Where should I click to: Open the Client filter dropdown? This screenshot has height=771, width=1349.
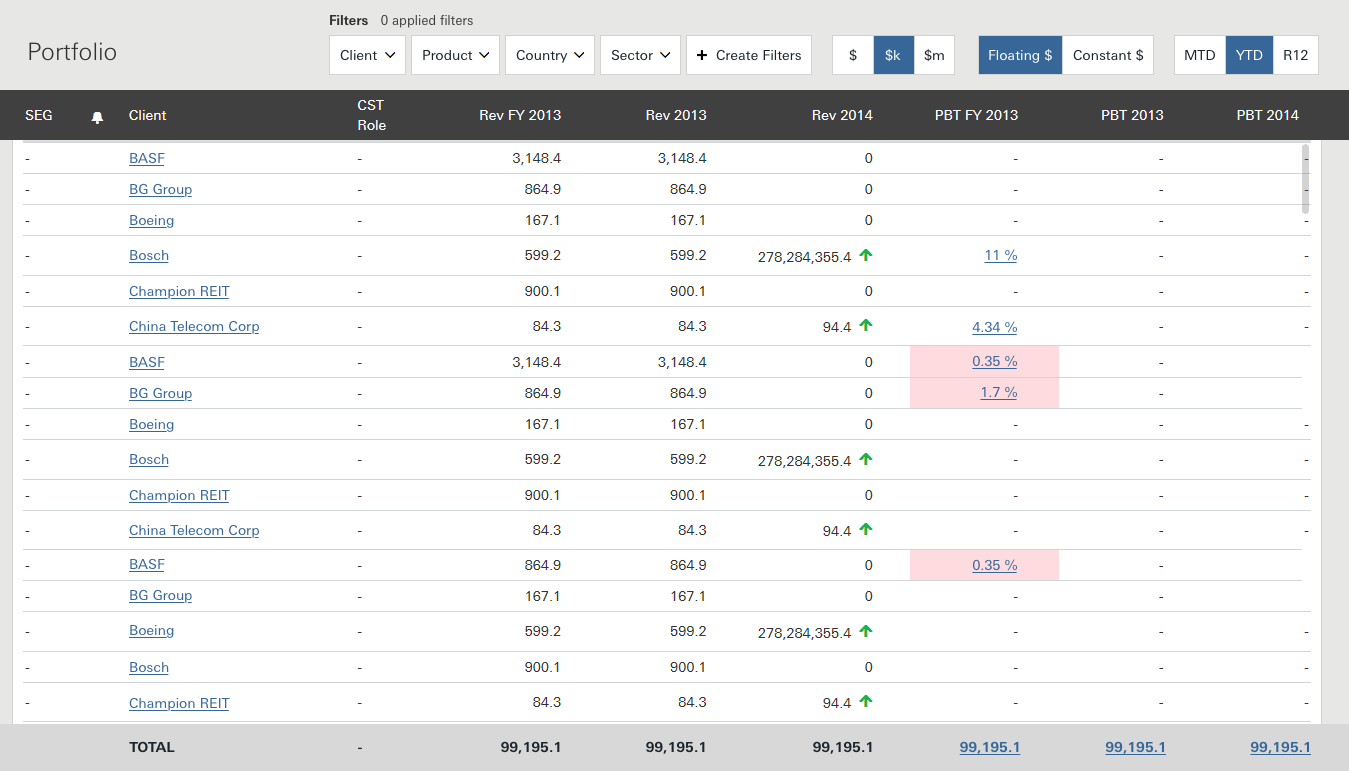367,55
